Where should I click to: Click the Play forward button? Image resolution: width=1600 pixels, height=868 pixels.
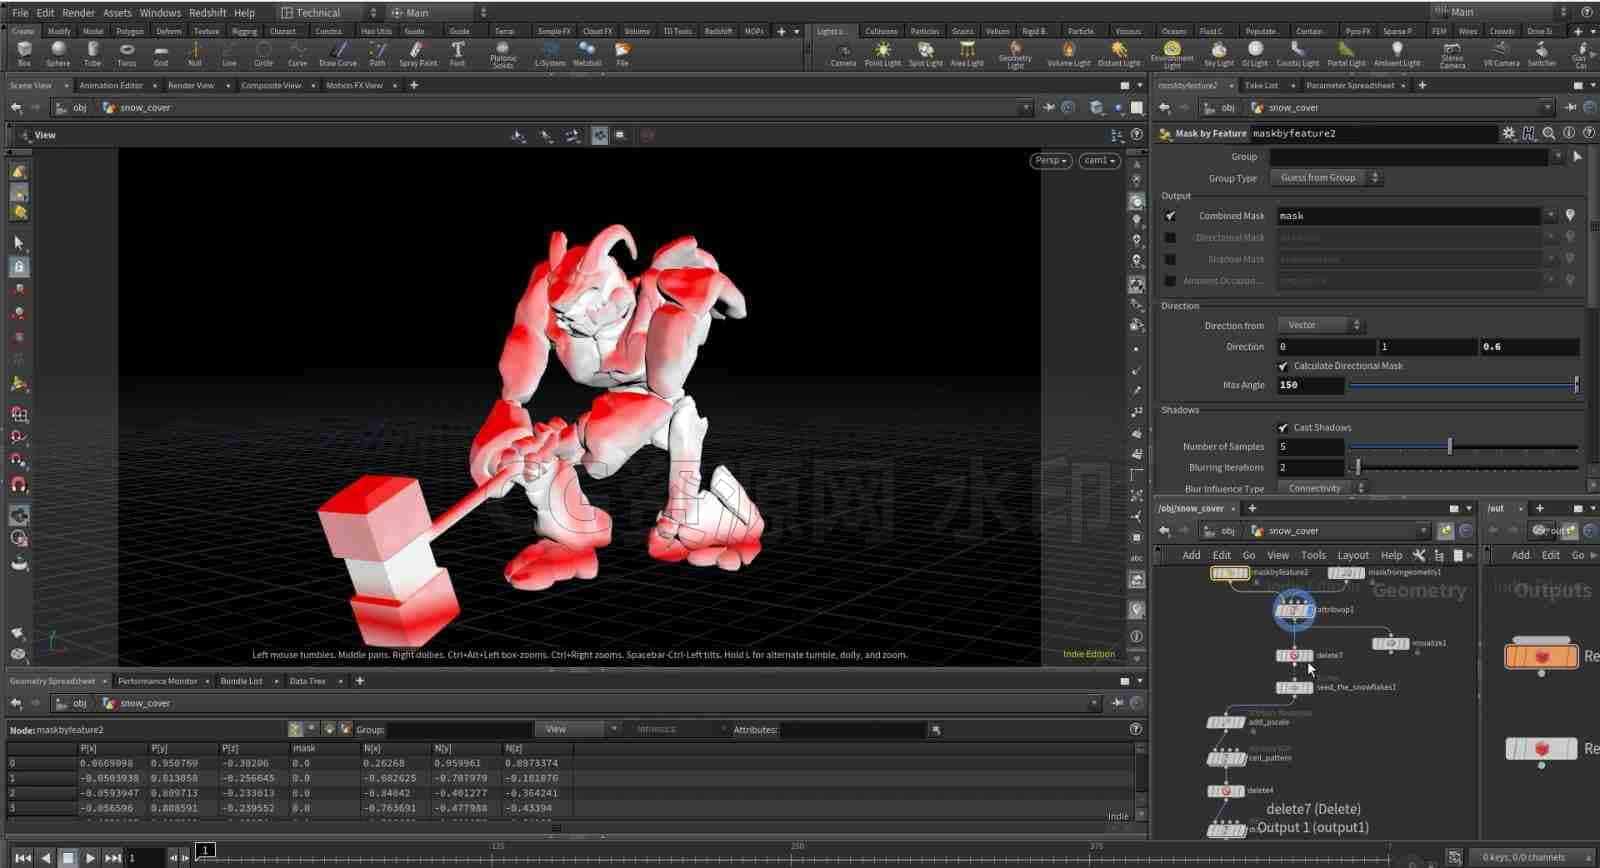[90, 857]
